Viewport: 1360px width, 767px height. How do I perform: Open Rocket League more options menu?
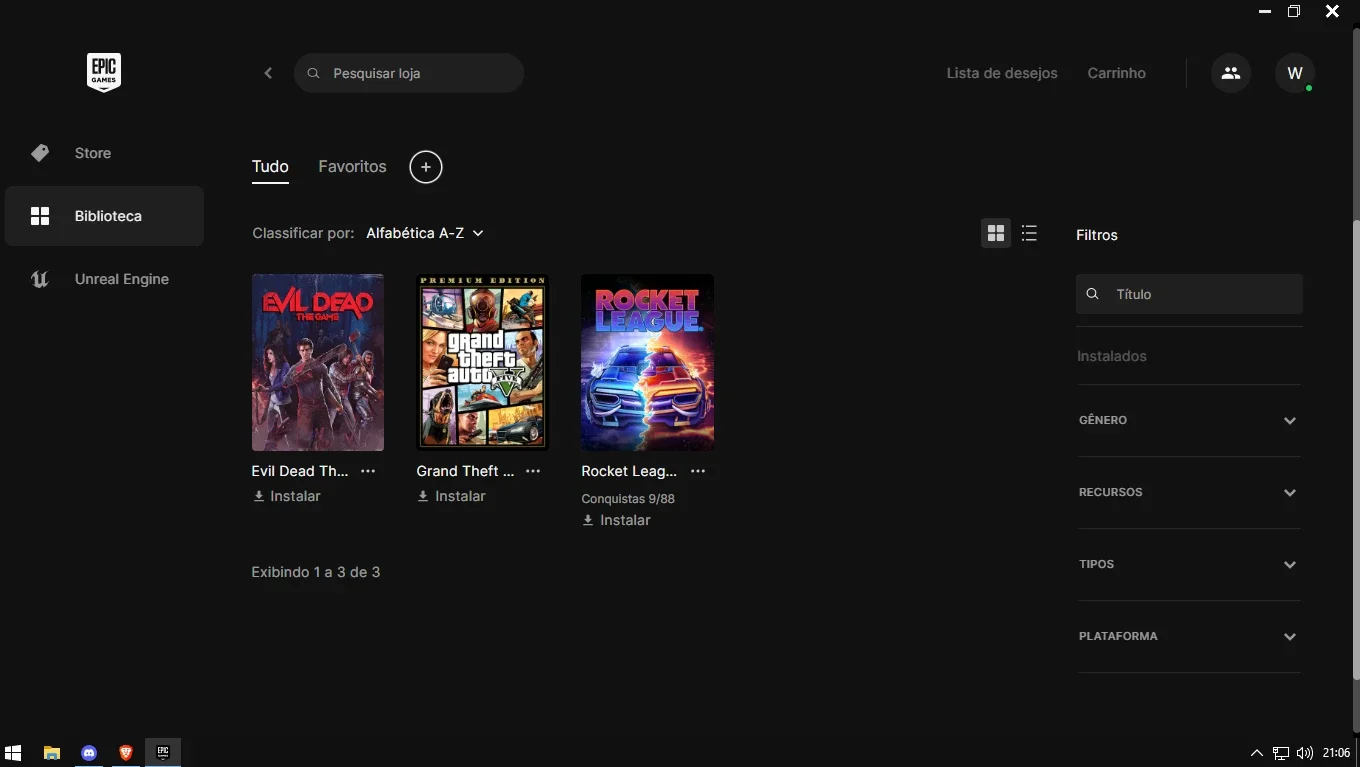point(698,471)
